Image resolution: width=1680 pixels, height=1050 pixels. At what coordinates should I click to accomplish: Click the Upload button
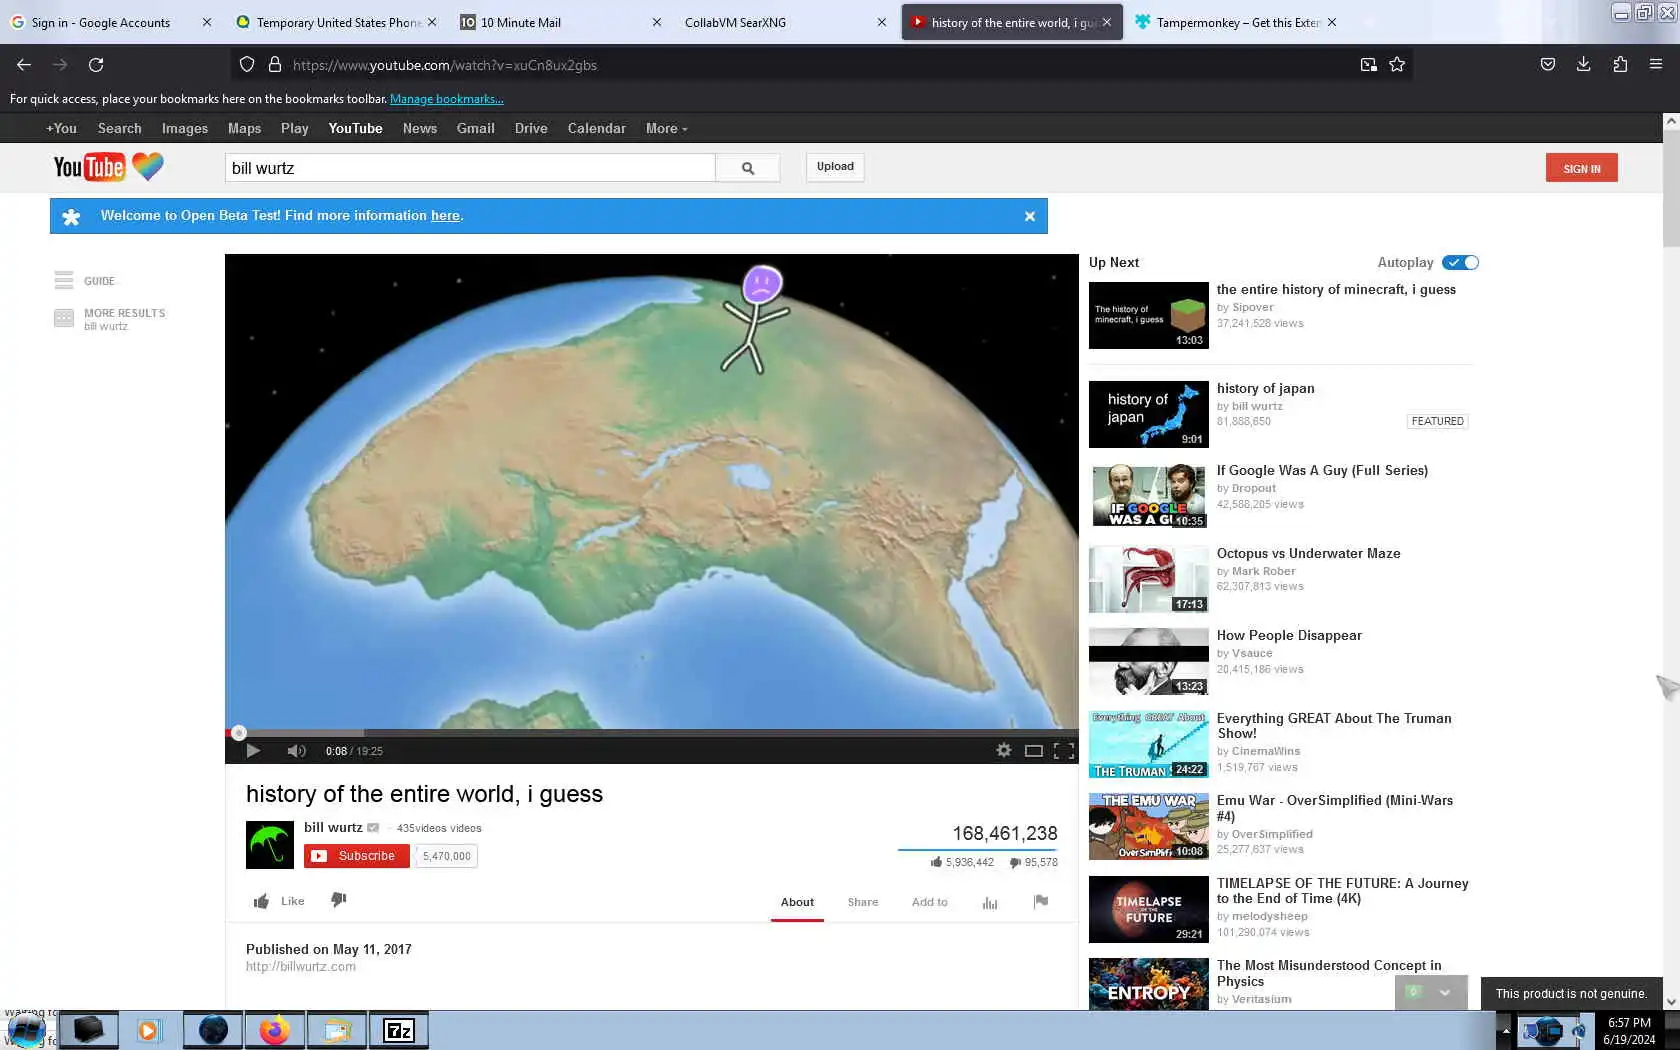pyautogui.click(x=835, y=167)
